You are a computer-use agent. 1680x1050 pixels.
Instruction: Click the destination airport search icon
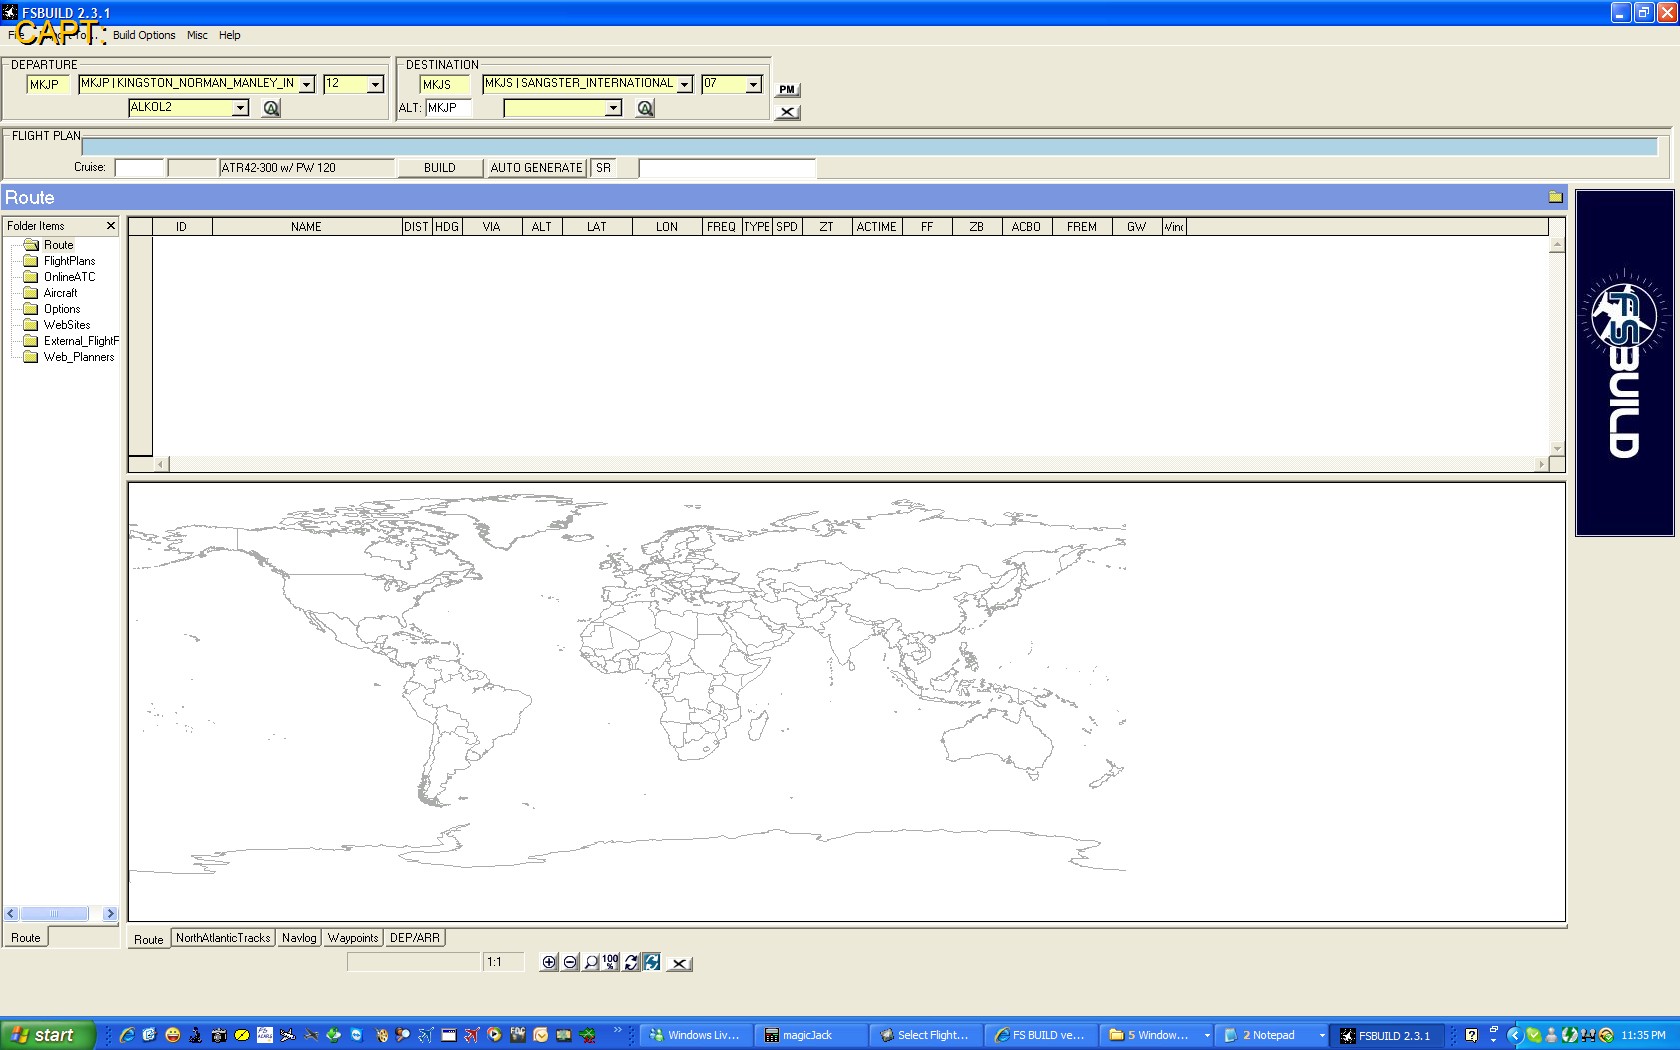(x=645, y=108)
